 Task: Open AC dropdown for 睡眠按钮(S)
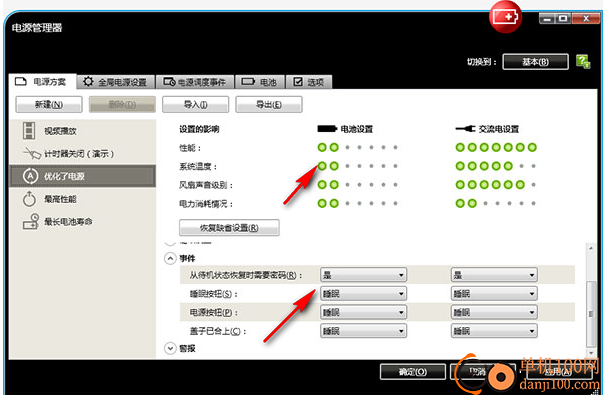click(494, 293)
